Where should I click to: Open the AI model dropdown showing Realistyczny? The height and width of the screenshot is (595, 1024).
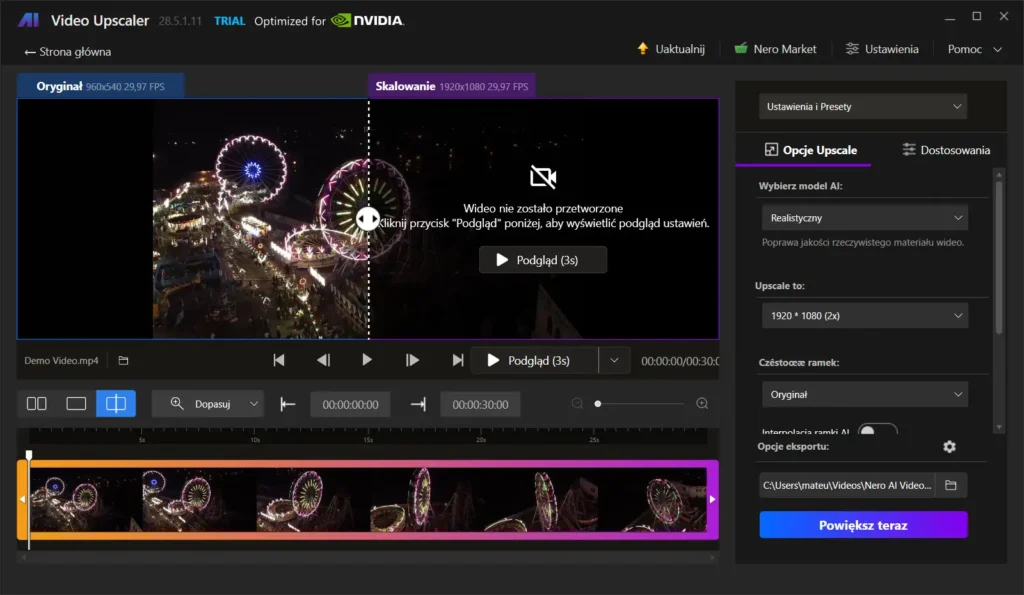click(863, 217)
